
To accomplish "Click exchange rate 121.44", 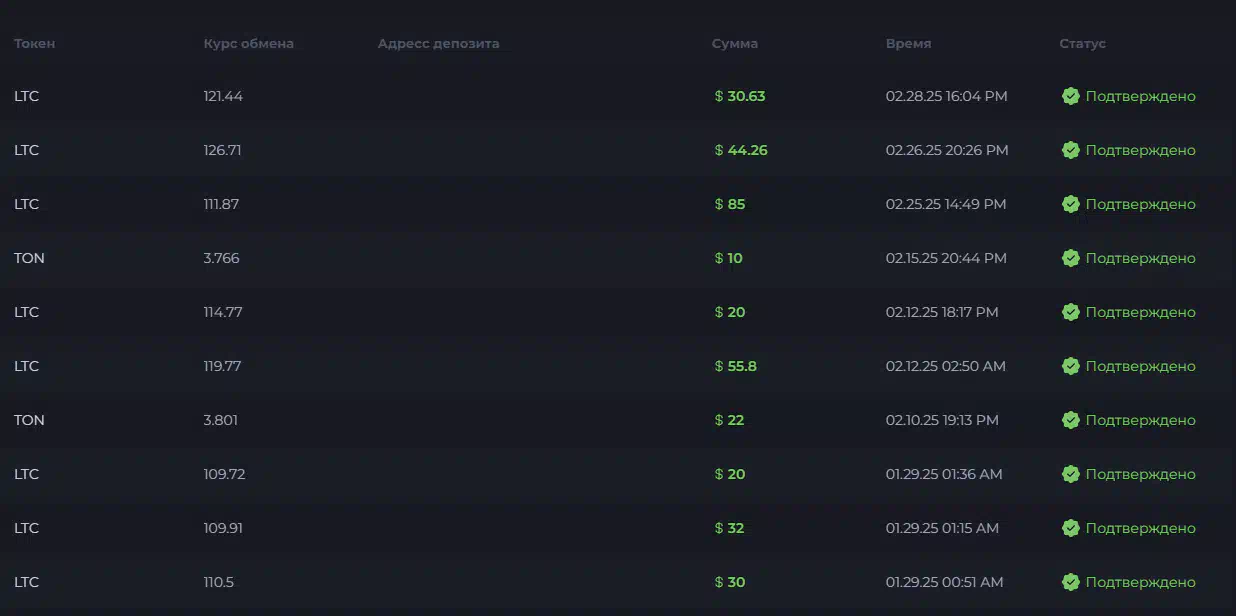I will 223,96.
